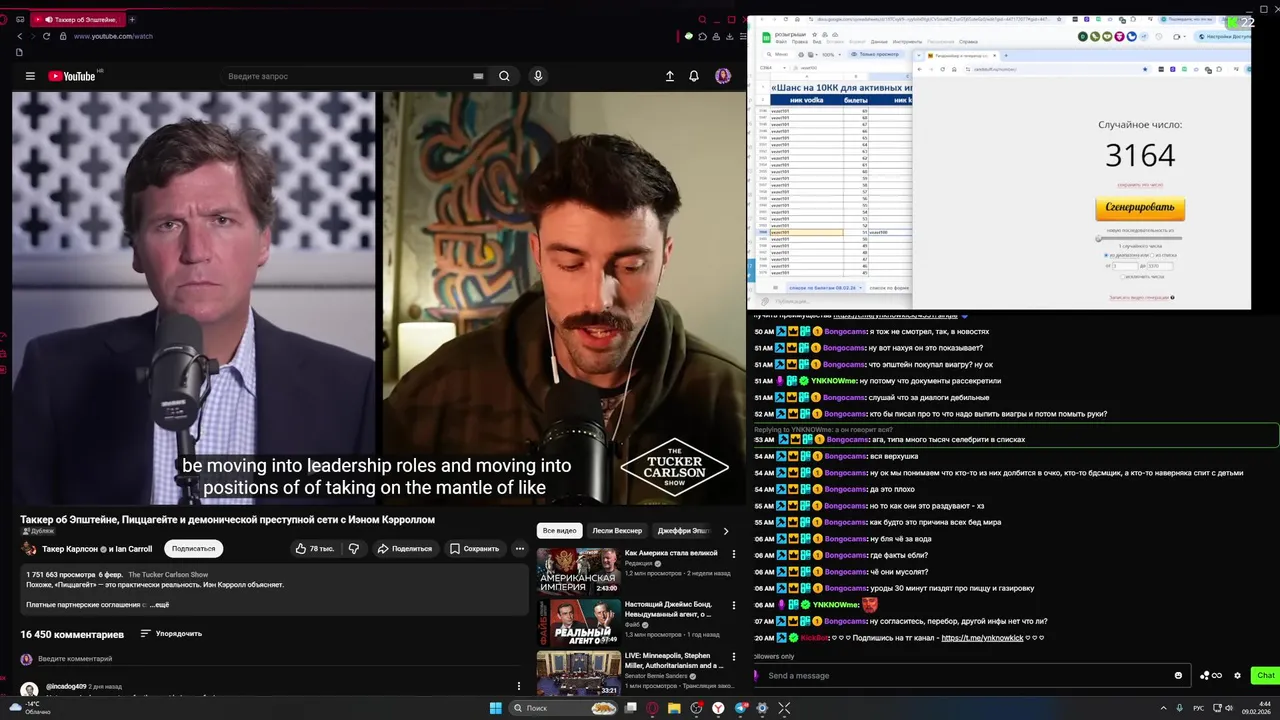Like the video with 78 тыс. likes
This screenshot has width=1280, height=720.
(x=315, y=548)
